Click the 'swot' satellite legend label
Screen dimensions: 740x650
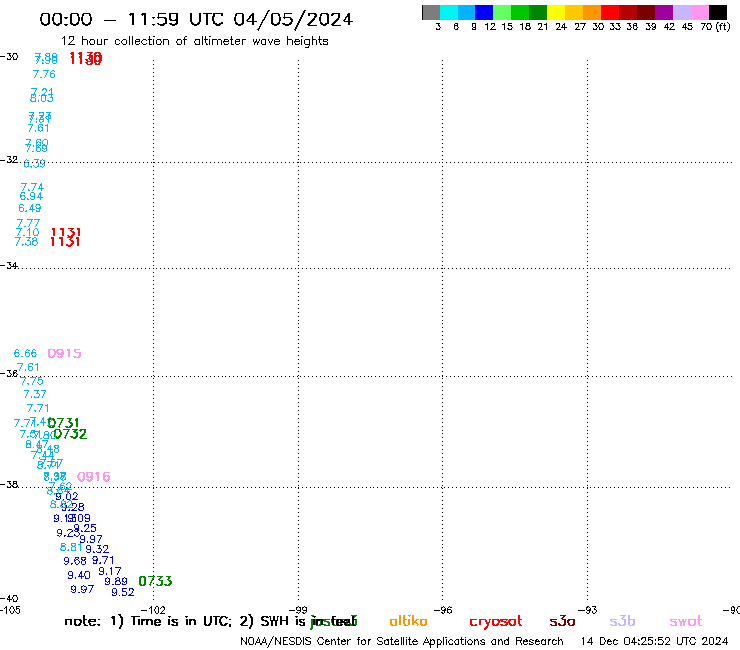coord(686,621)
